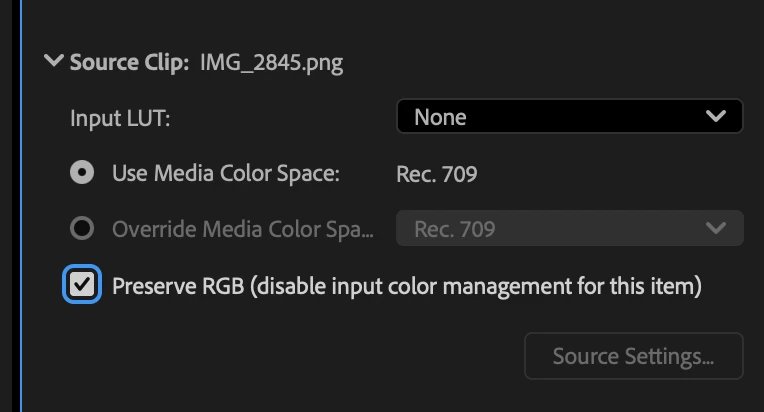Uncheck the Preserve RGB checkbox
Viewport: 764px width, 412px height.
(82, 286)
